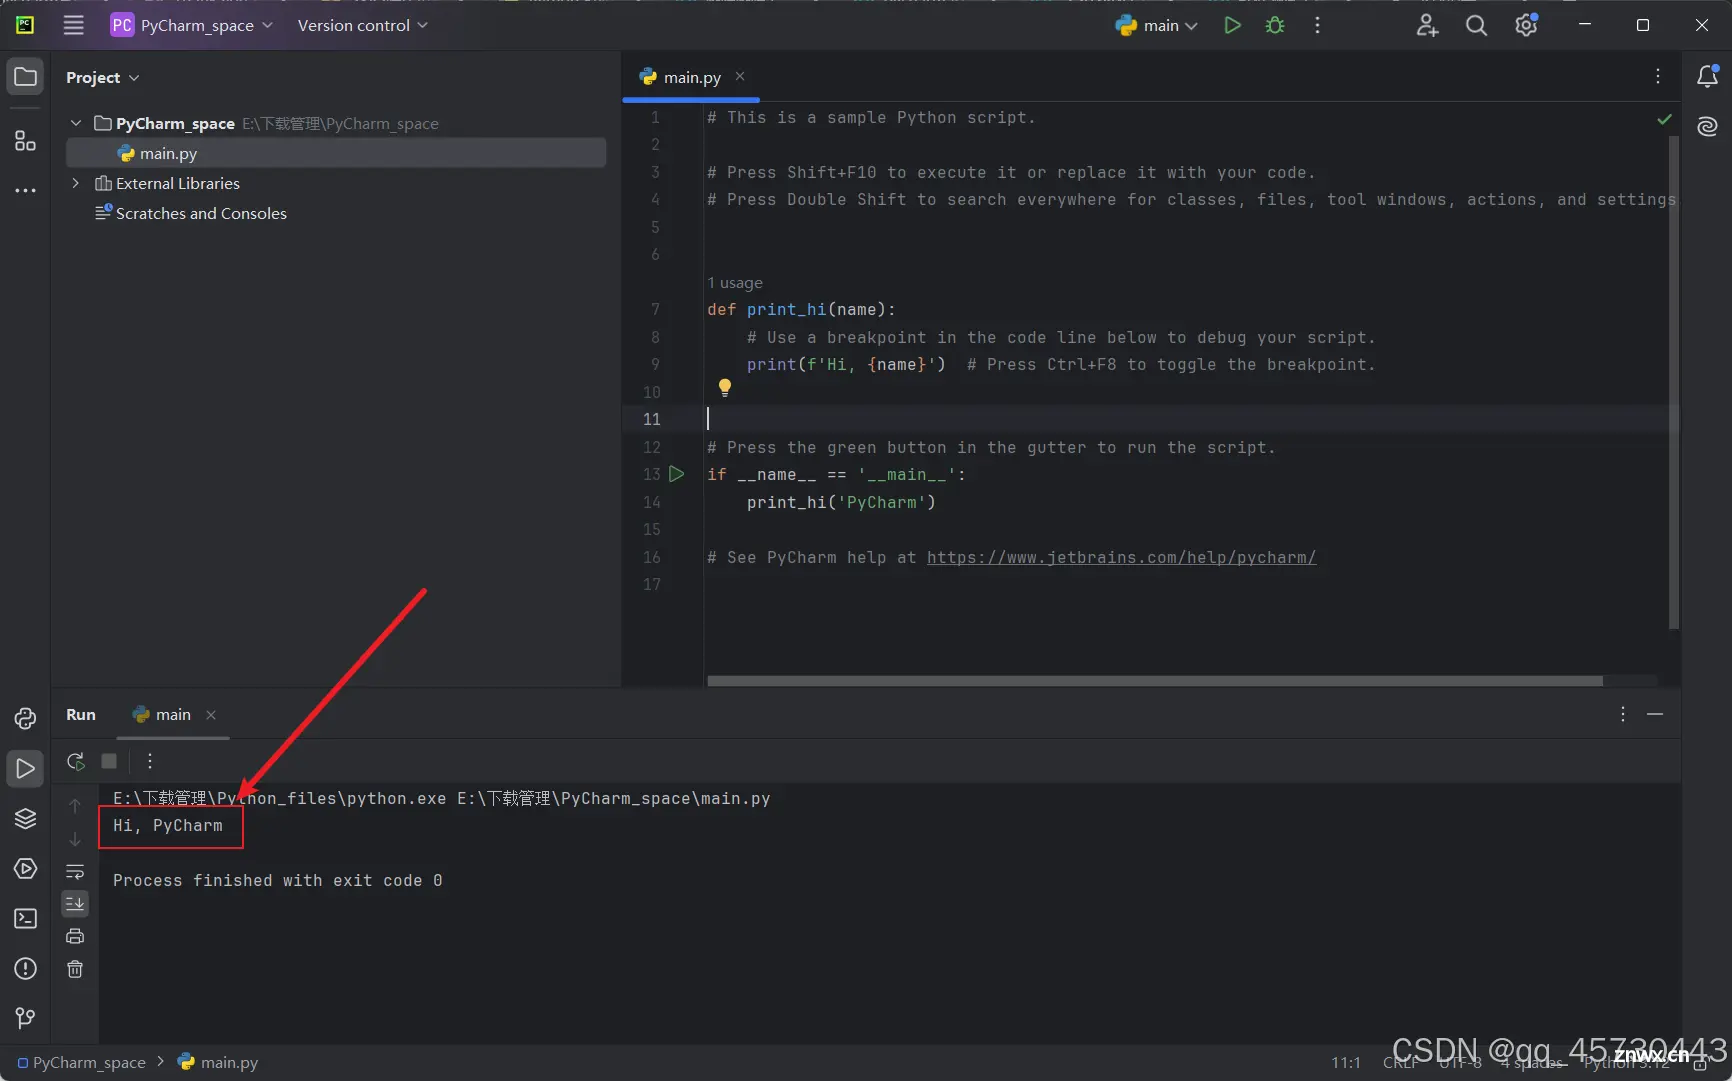Close the main.py editor tab
The height and width of the screenshot is (1081, 1732).
pyautogui.click(x=740, y=76)
